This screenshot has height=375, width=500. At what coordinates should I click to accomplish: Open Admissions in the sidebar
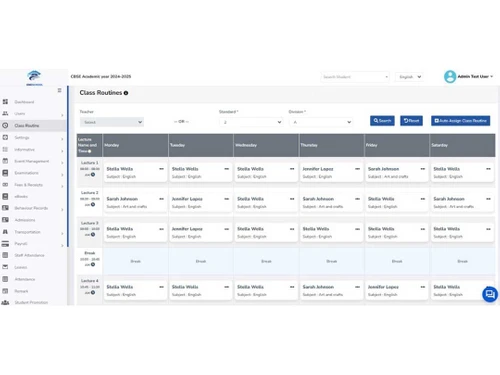click(x=25, y=220)
